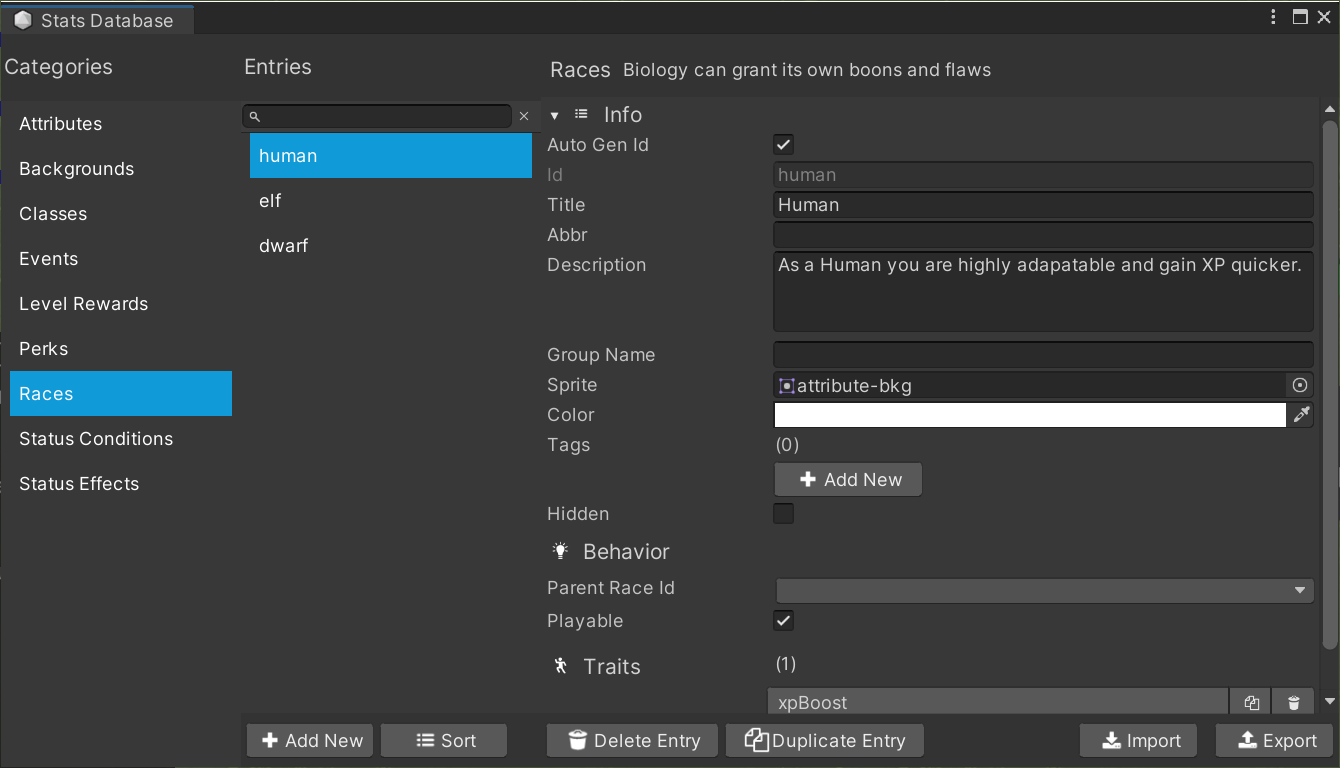Delete the xpBoost trait with trash icon
This screenshot has height=768, width=1340.
tap(1293, 702)
